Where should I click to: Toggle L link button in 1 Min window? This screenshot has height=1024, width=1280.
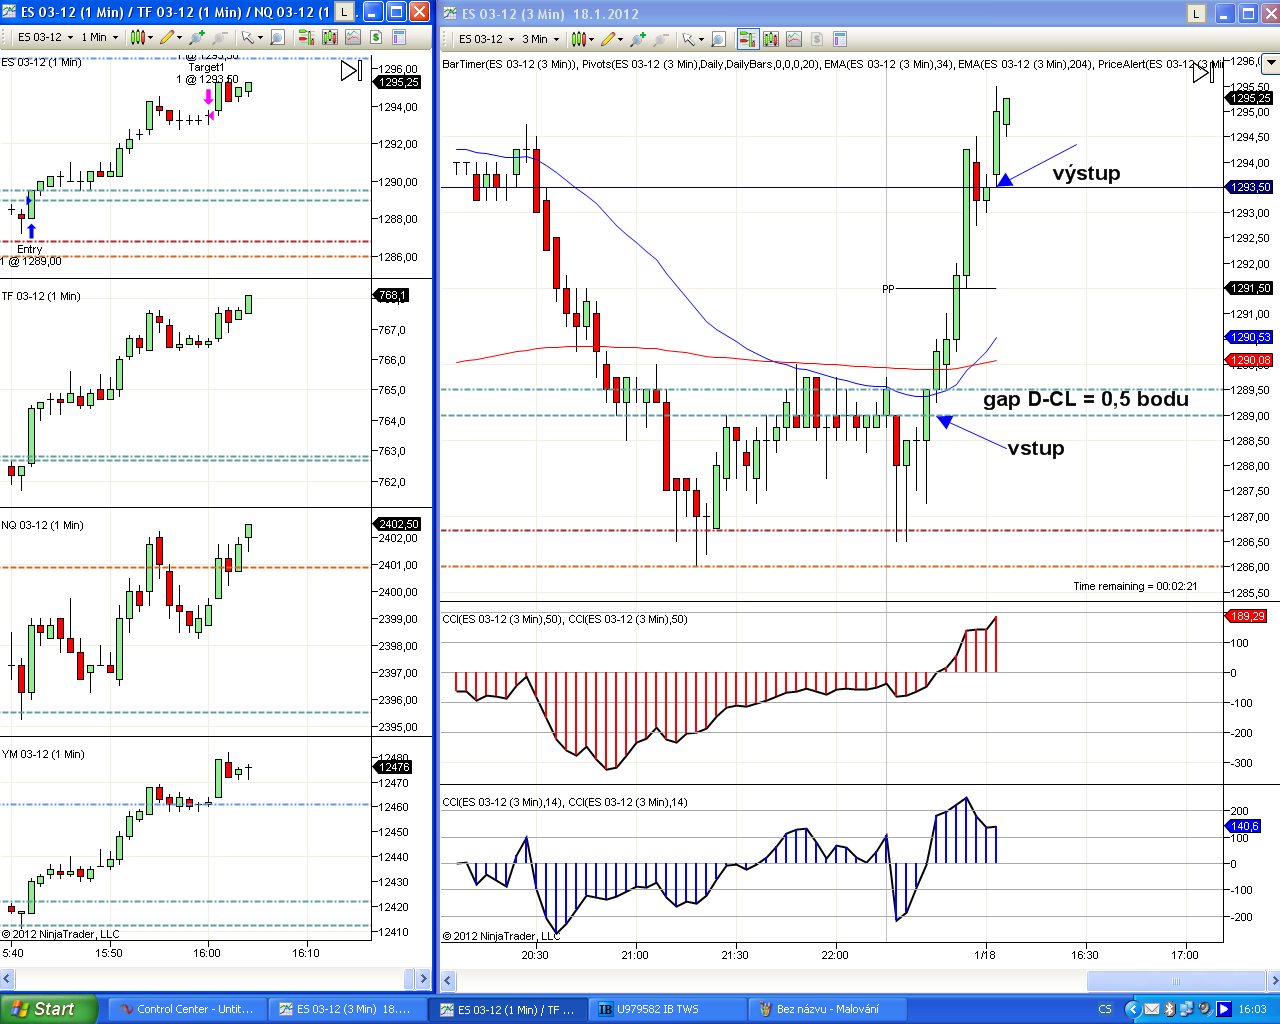(344, 12)
